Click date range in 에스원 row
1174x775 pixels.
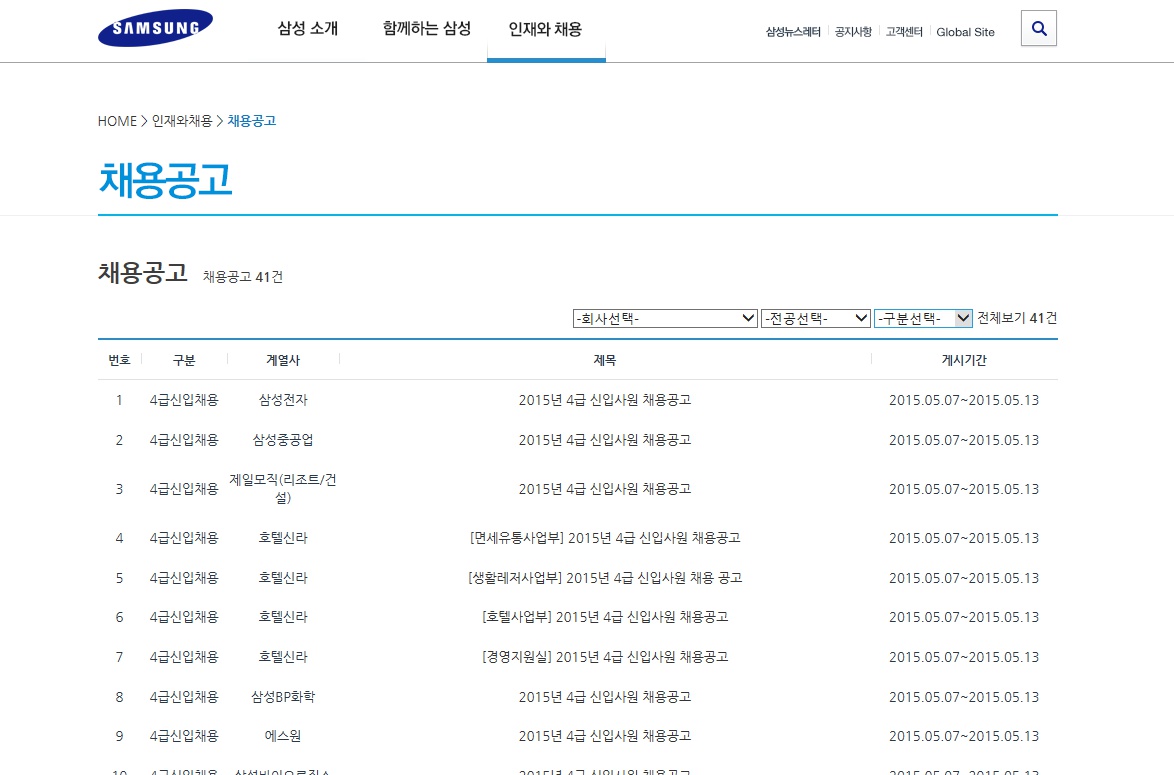click(x=964, y=736)
